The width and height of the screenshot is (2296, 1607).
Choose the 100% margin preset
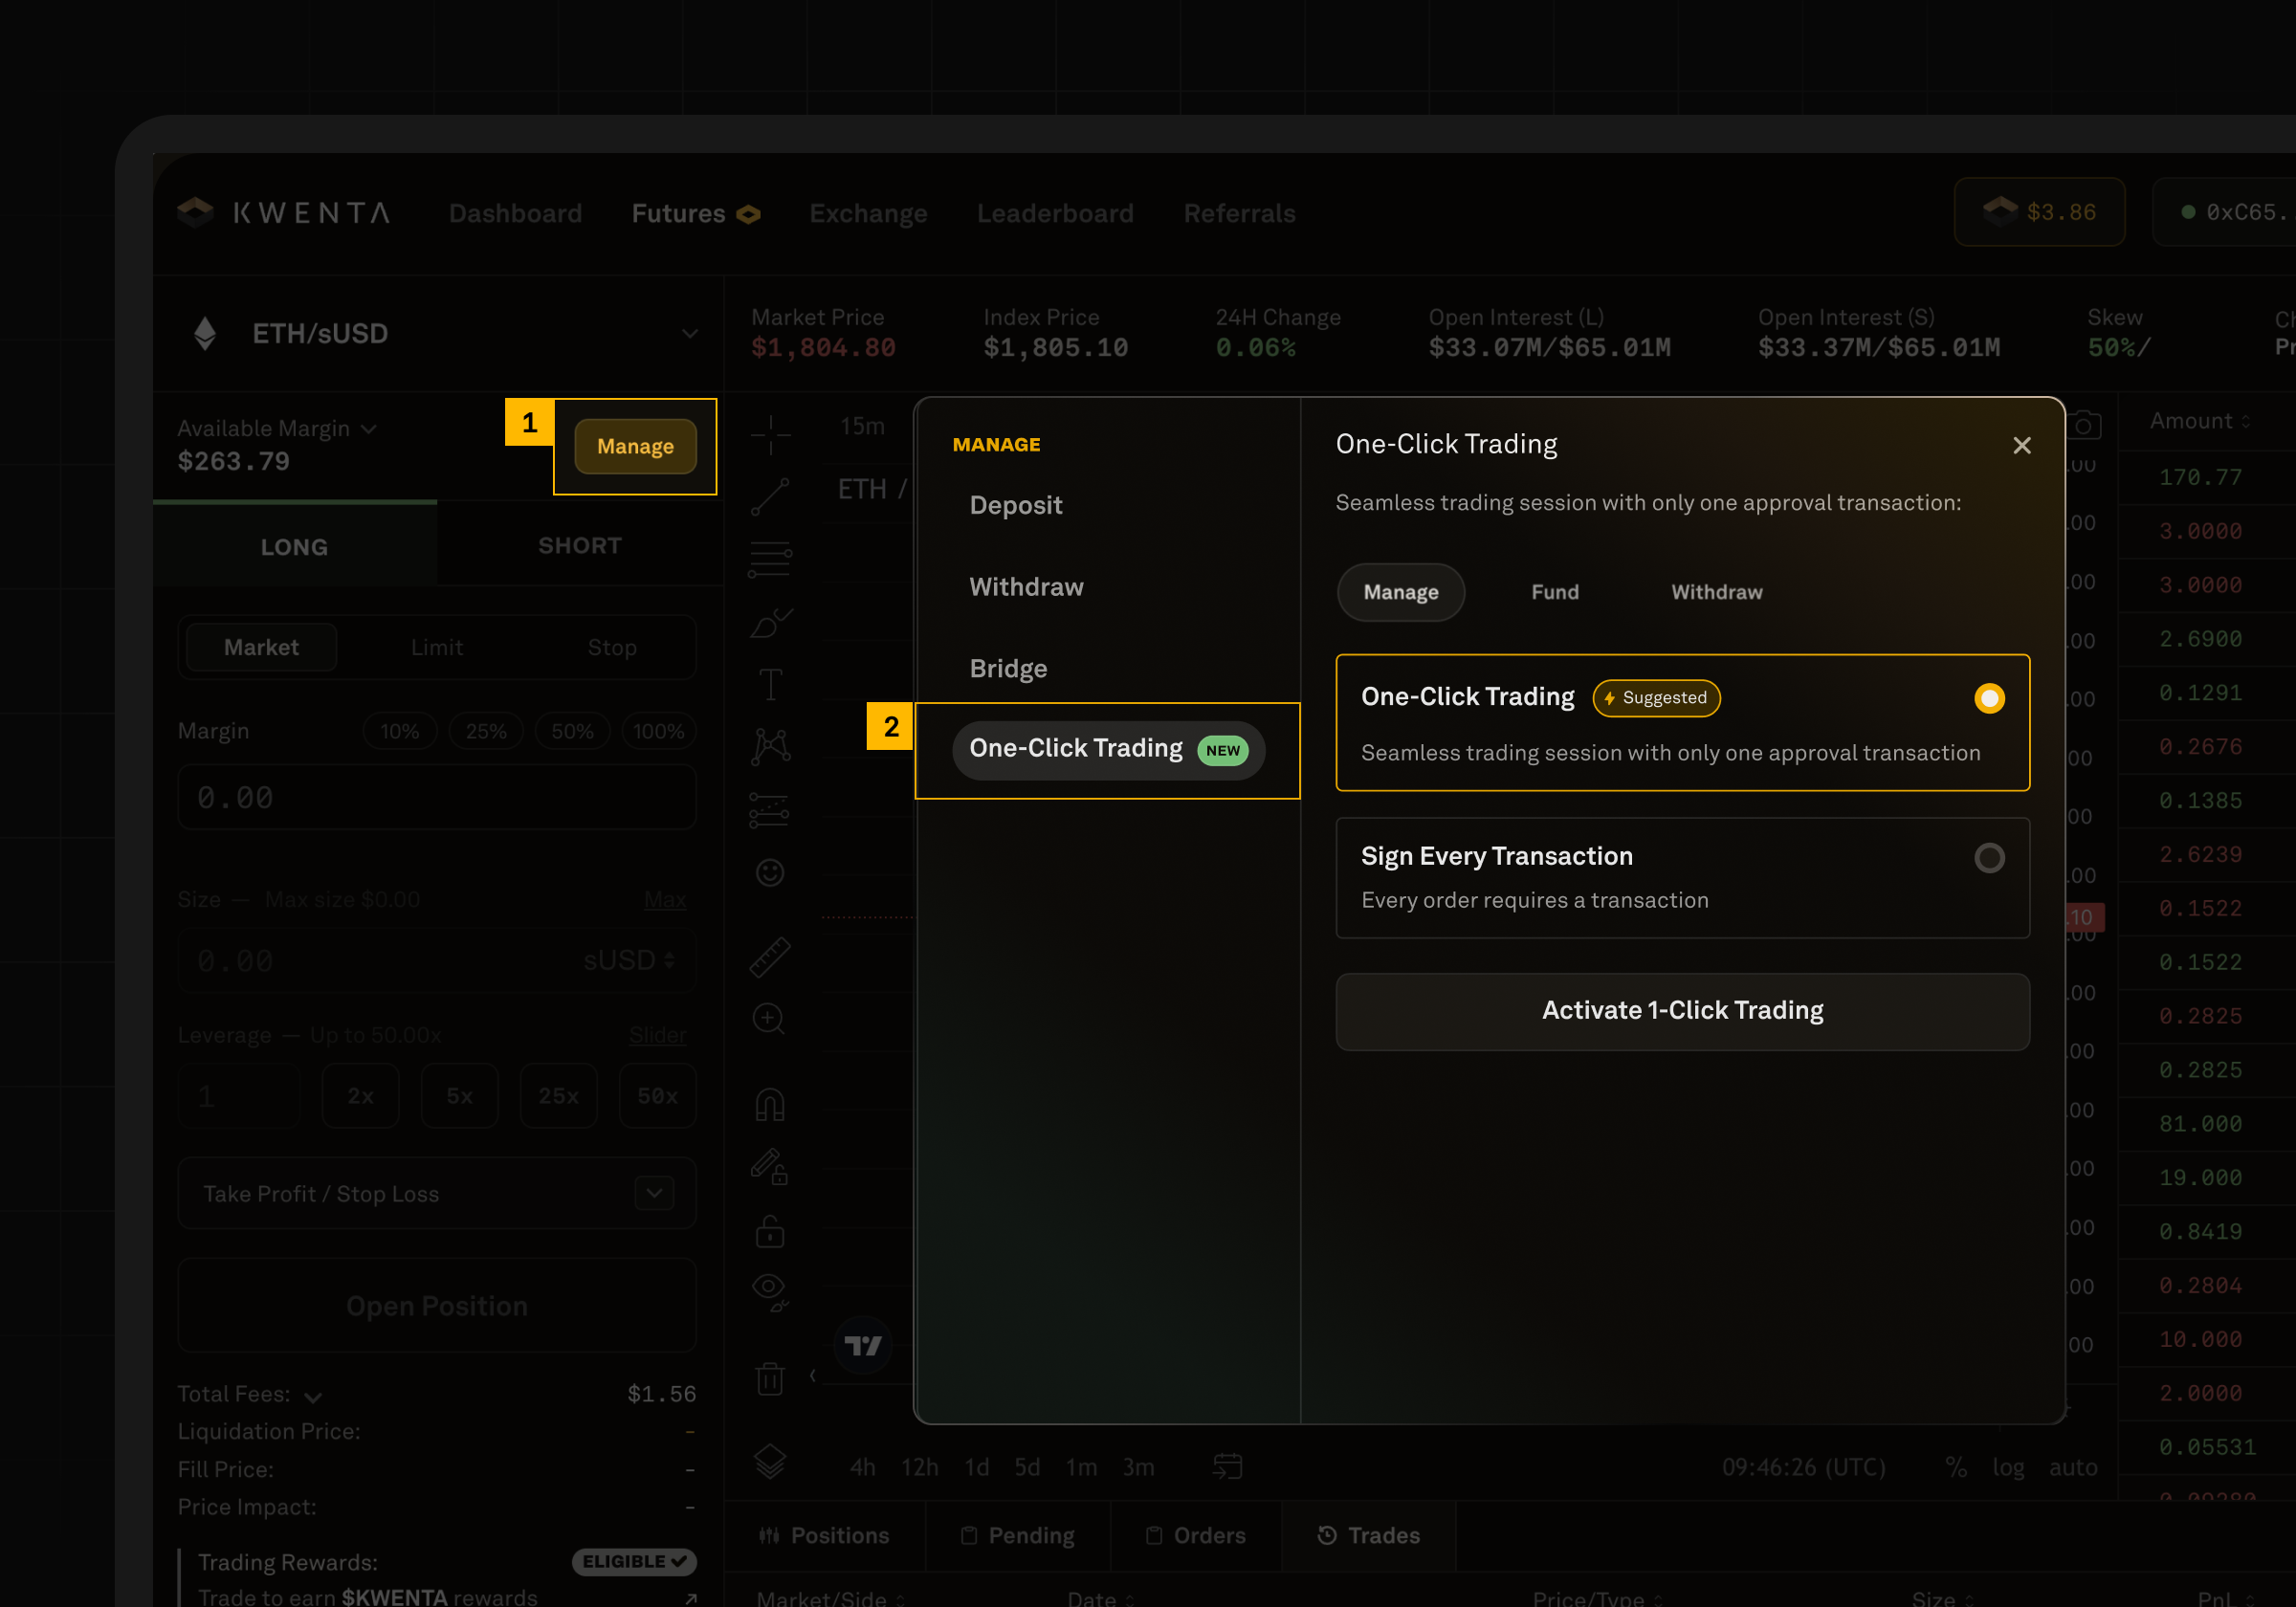click(x=659, y=731)
